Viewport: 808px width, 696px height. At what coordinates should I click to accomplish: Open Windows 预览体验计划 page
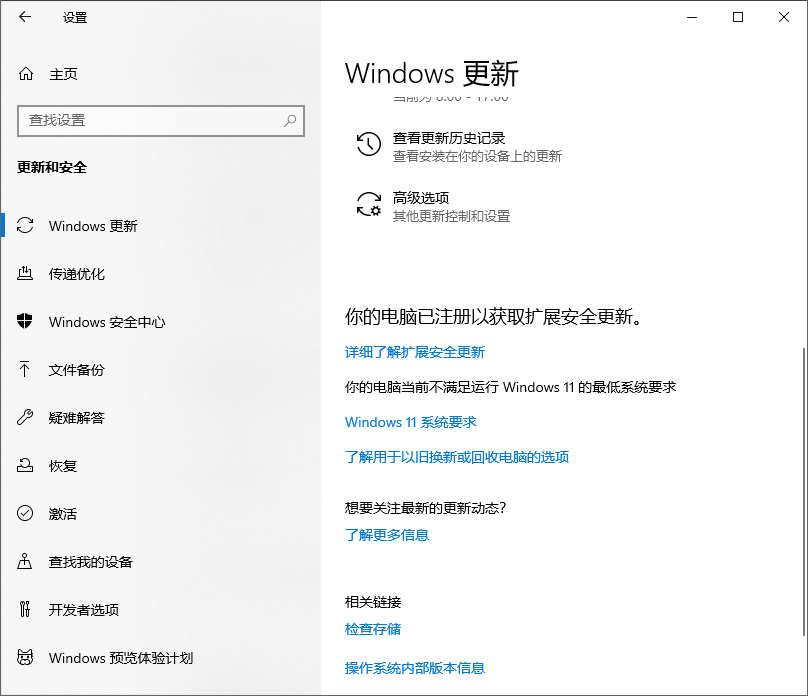point(160,657)
